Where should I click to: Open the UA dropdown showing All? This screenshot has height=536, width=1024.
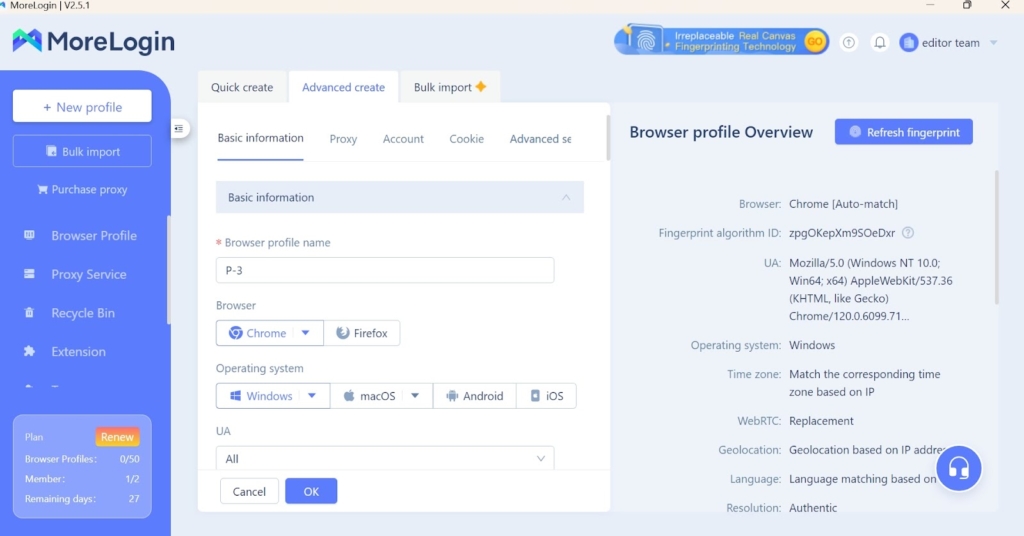(385, 459)
